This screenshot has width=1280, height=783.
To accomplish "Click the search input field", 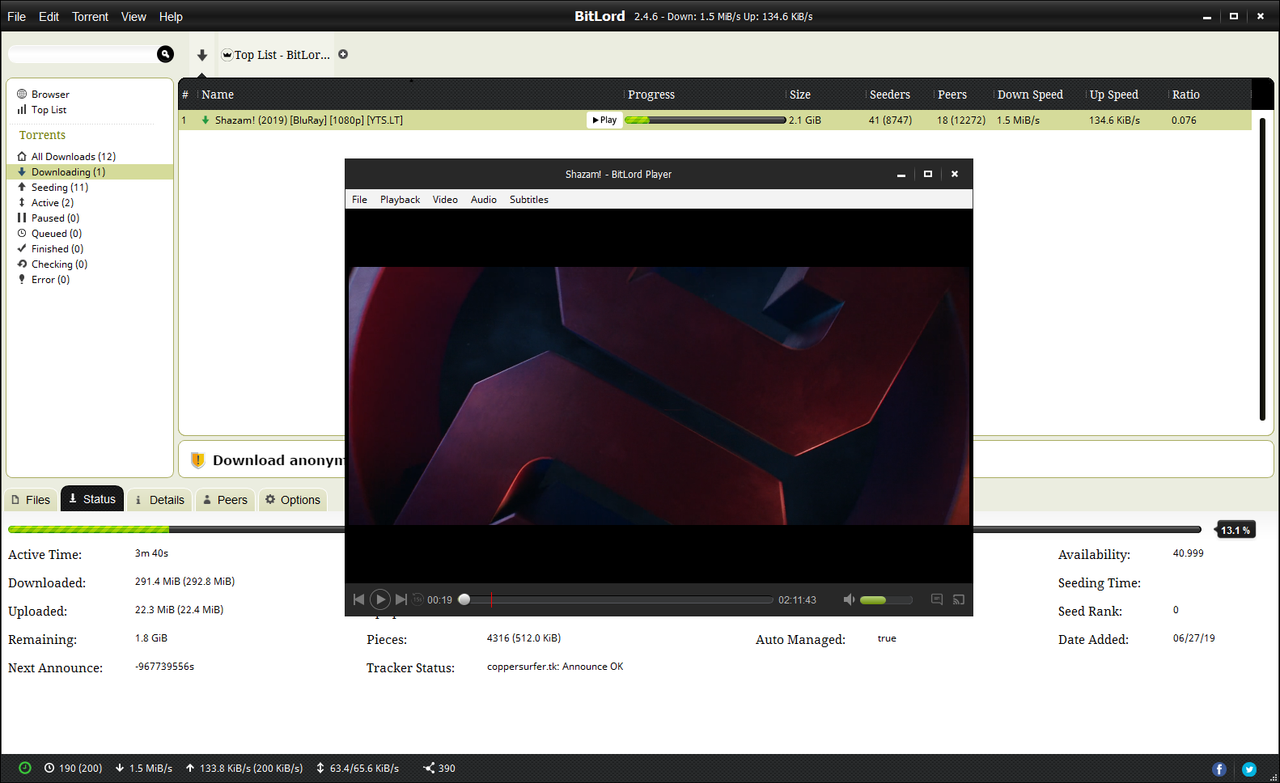I will [82, 54].
